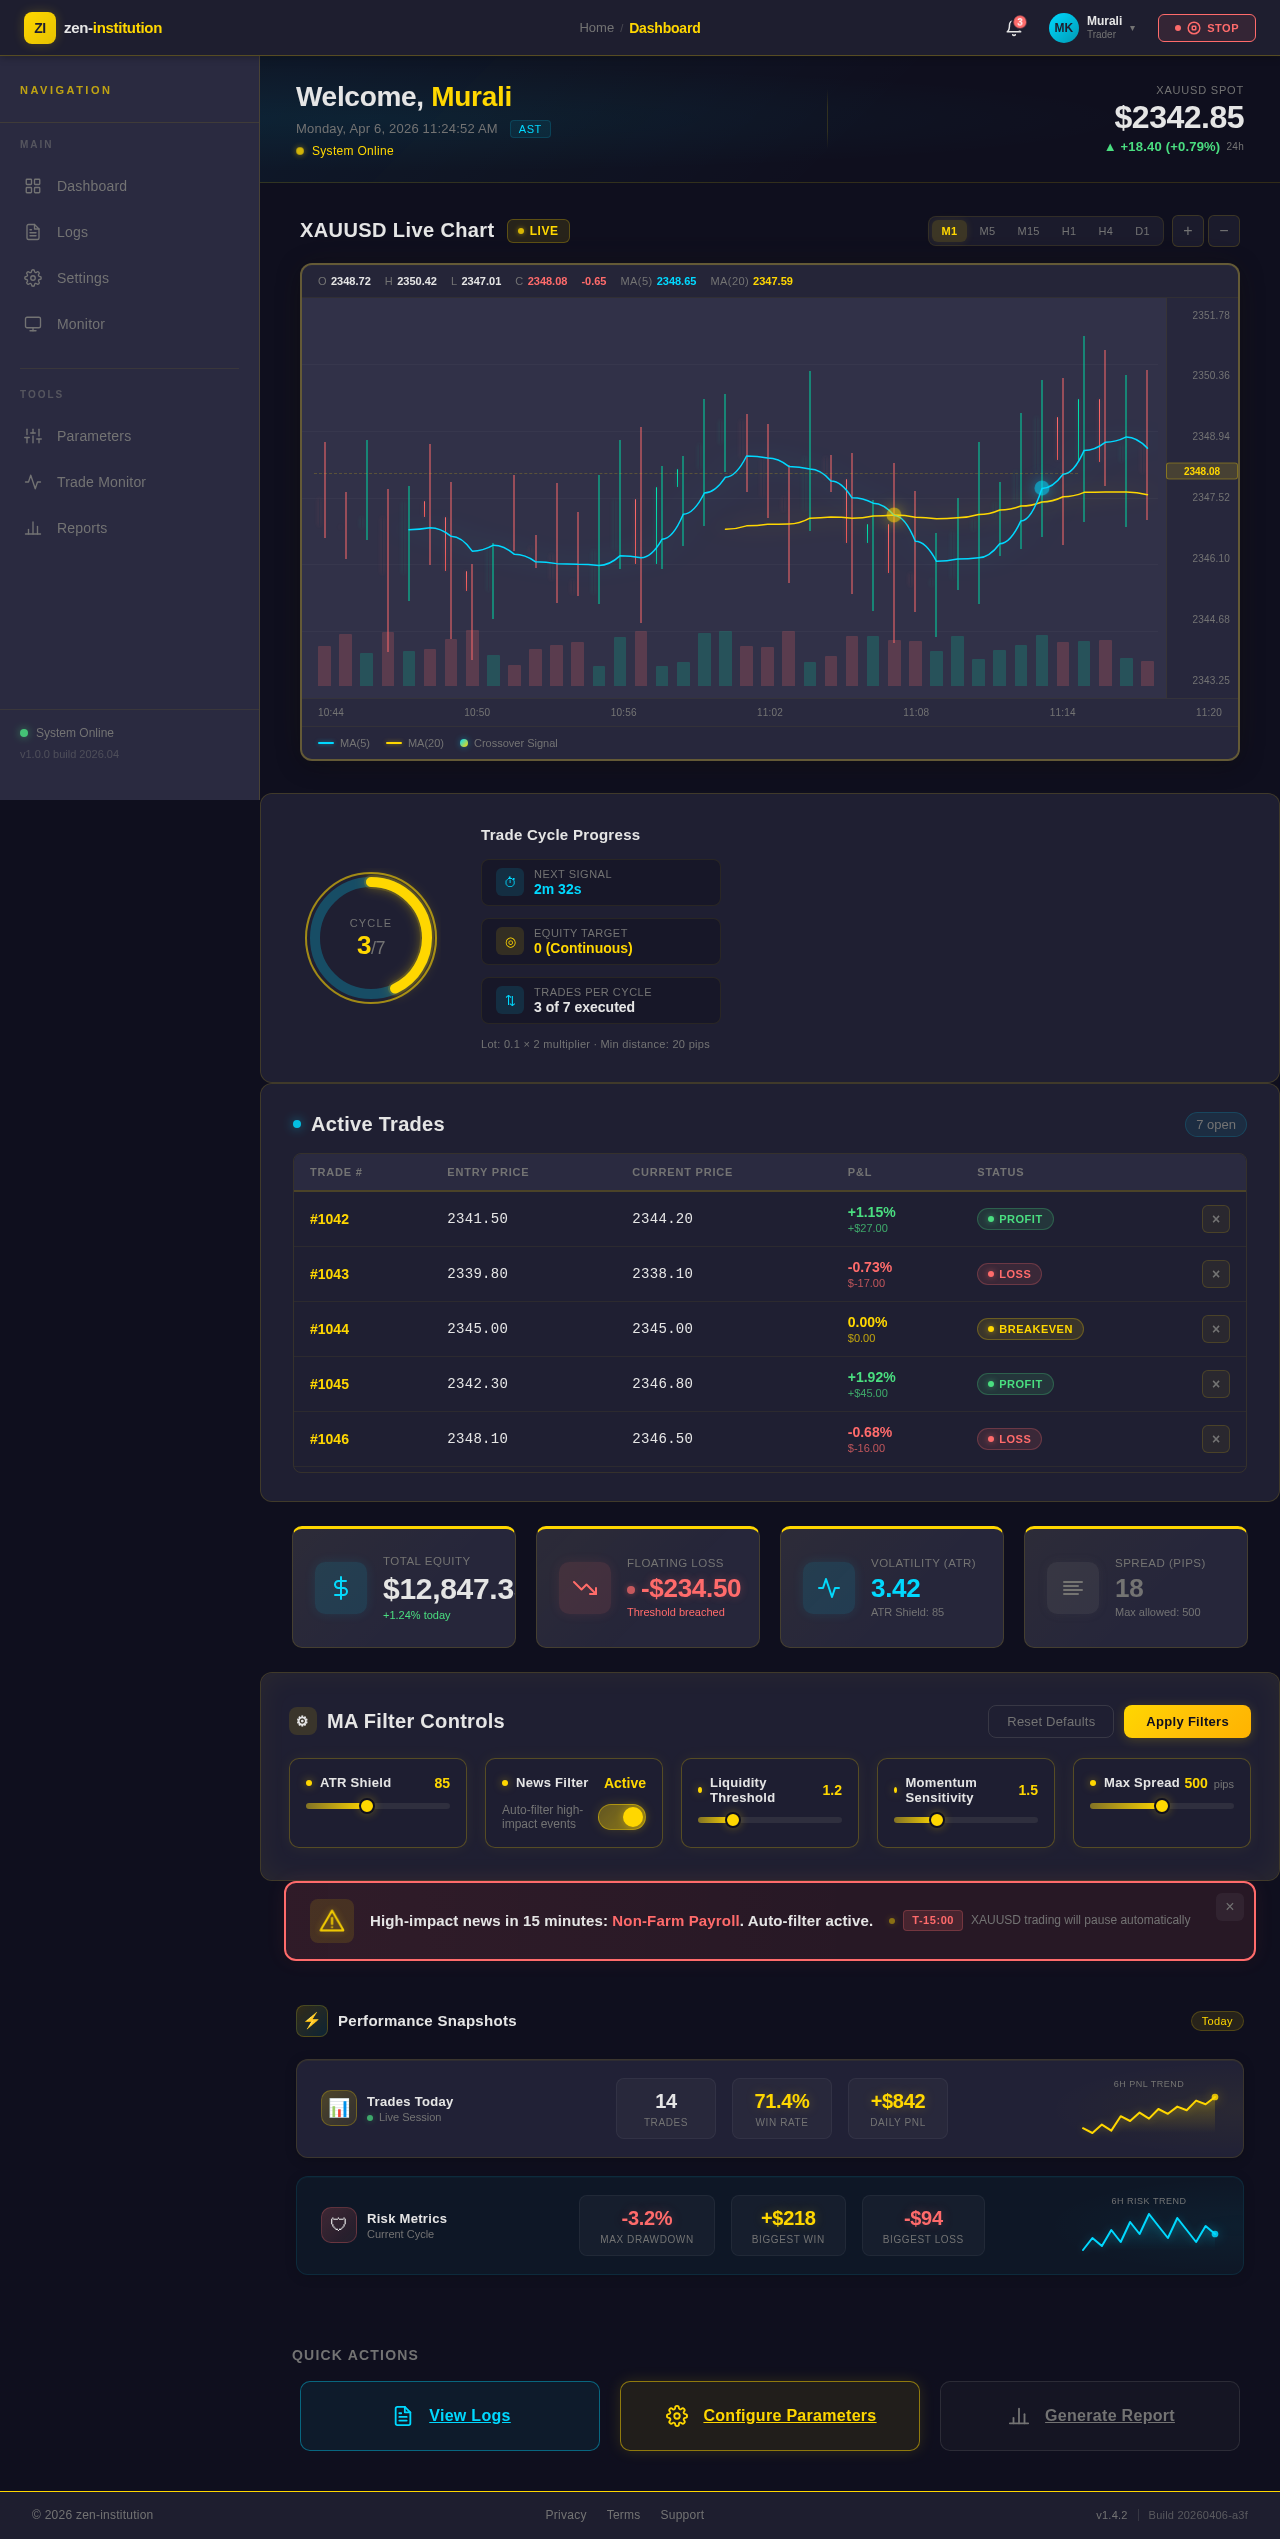The height and width of the screenshot is (2539, 1280).
Task: Zoom in the chart with plus
Action: 1188,231
